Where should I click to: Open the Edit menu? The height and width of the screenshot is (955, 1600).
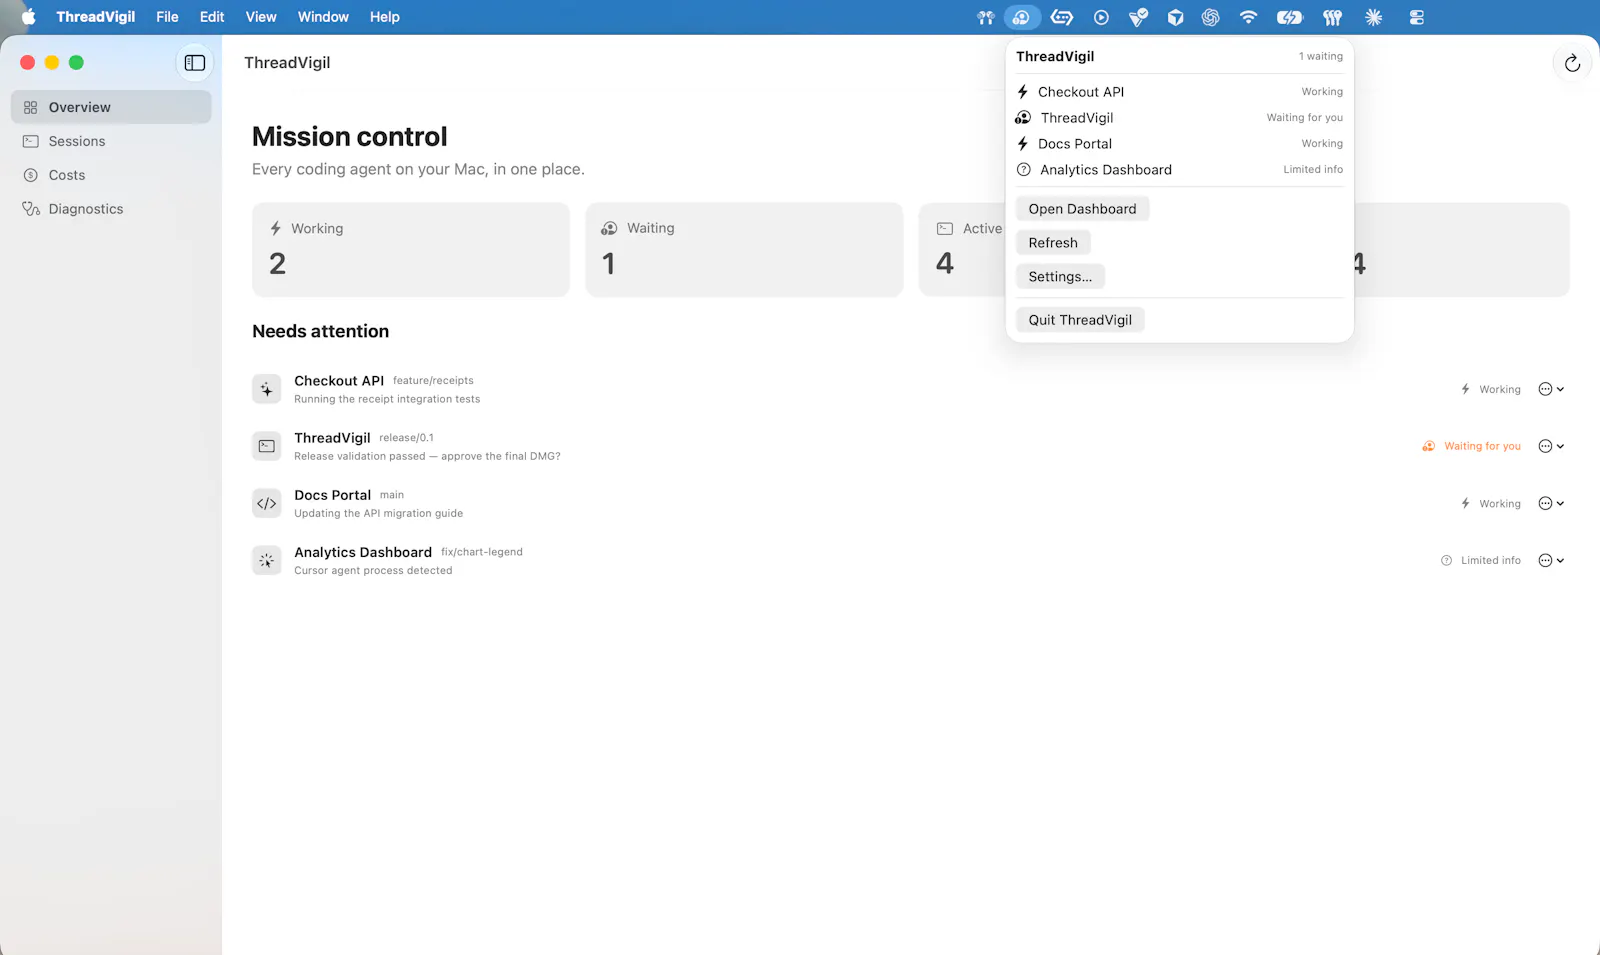coord(212,17)
